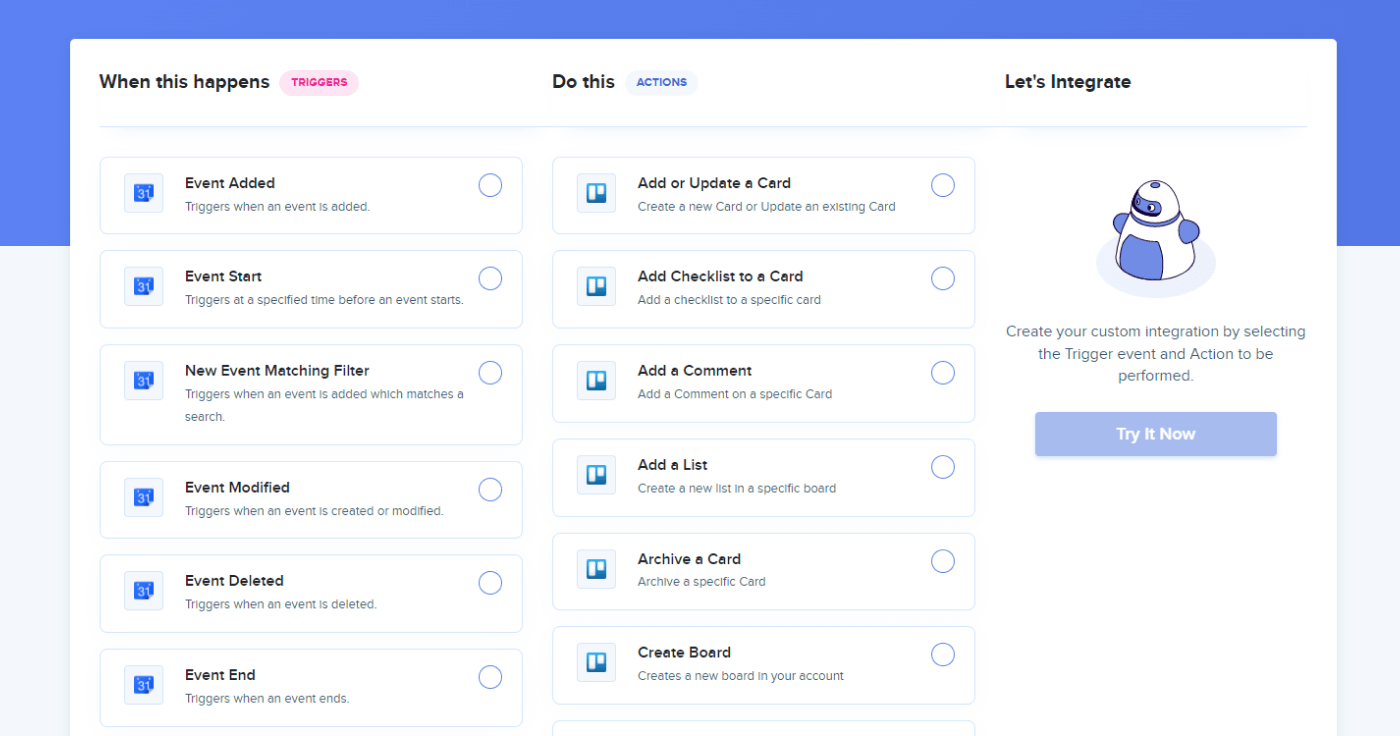Click the calendar icon next to Event End
Screen dimensions: 1400x736
coord(143,685)
